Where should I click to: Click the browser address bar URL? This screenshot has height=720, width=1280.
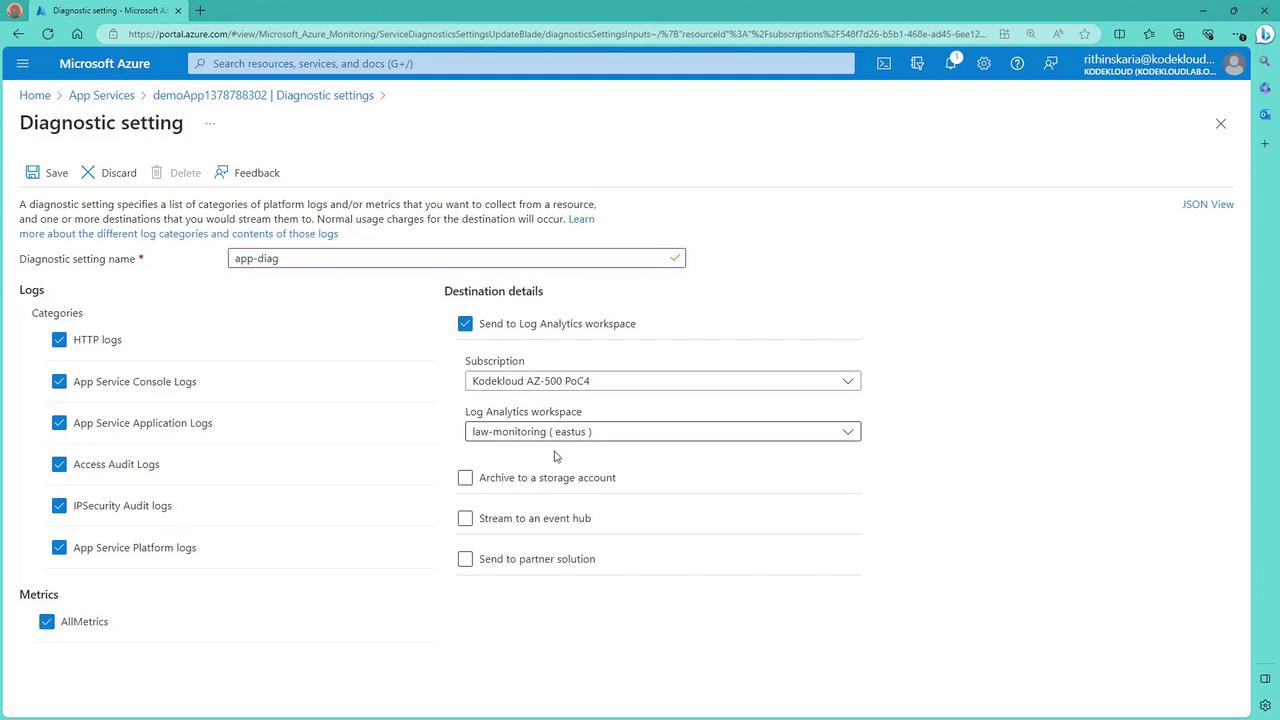tap(558, 34)
